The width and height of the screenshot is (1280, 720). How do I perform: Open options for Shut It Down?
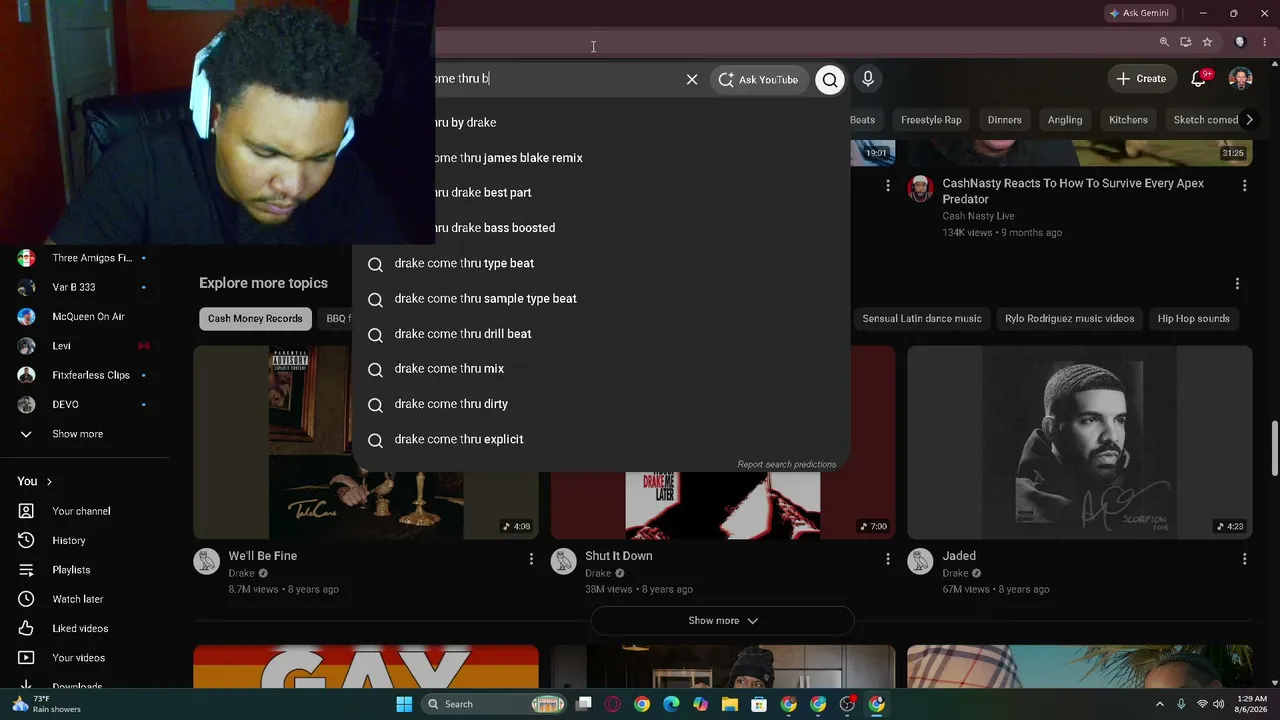click(x=887, y=559)
